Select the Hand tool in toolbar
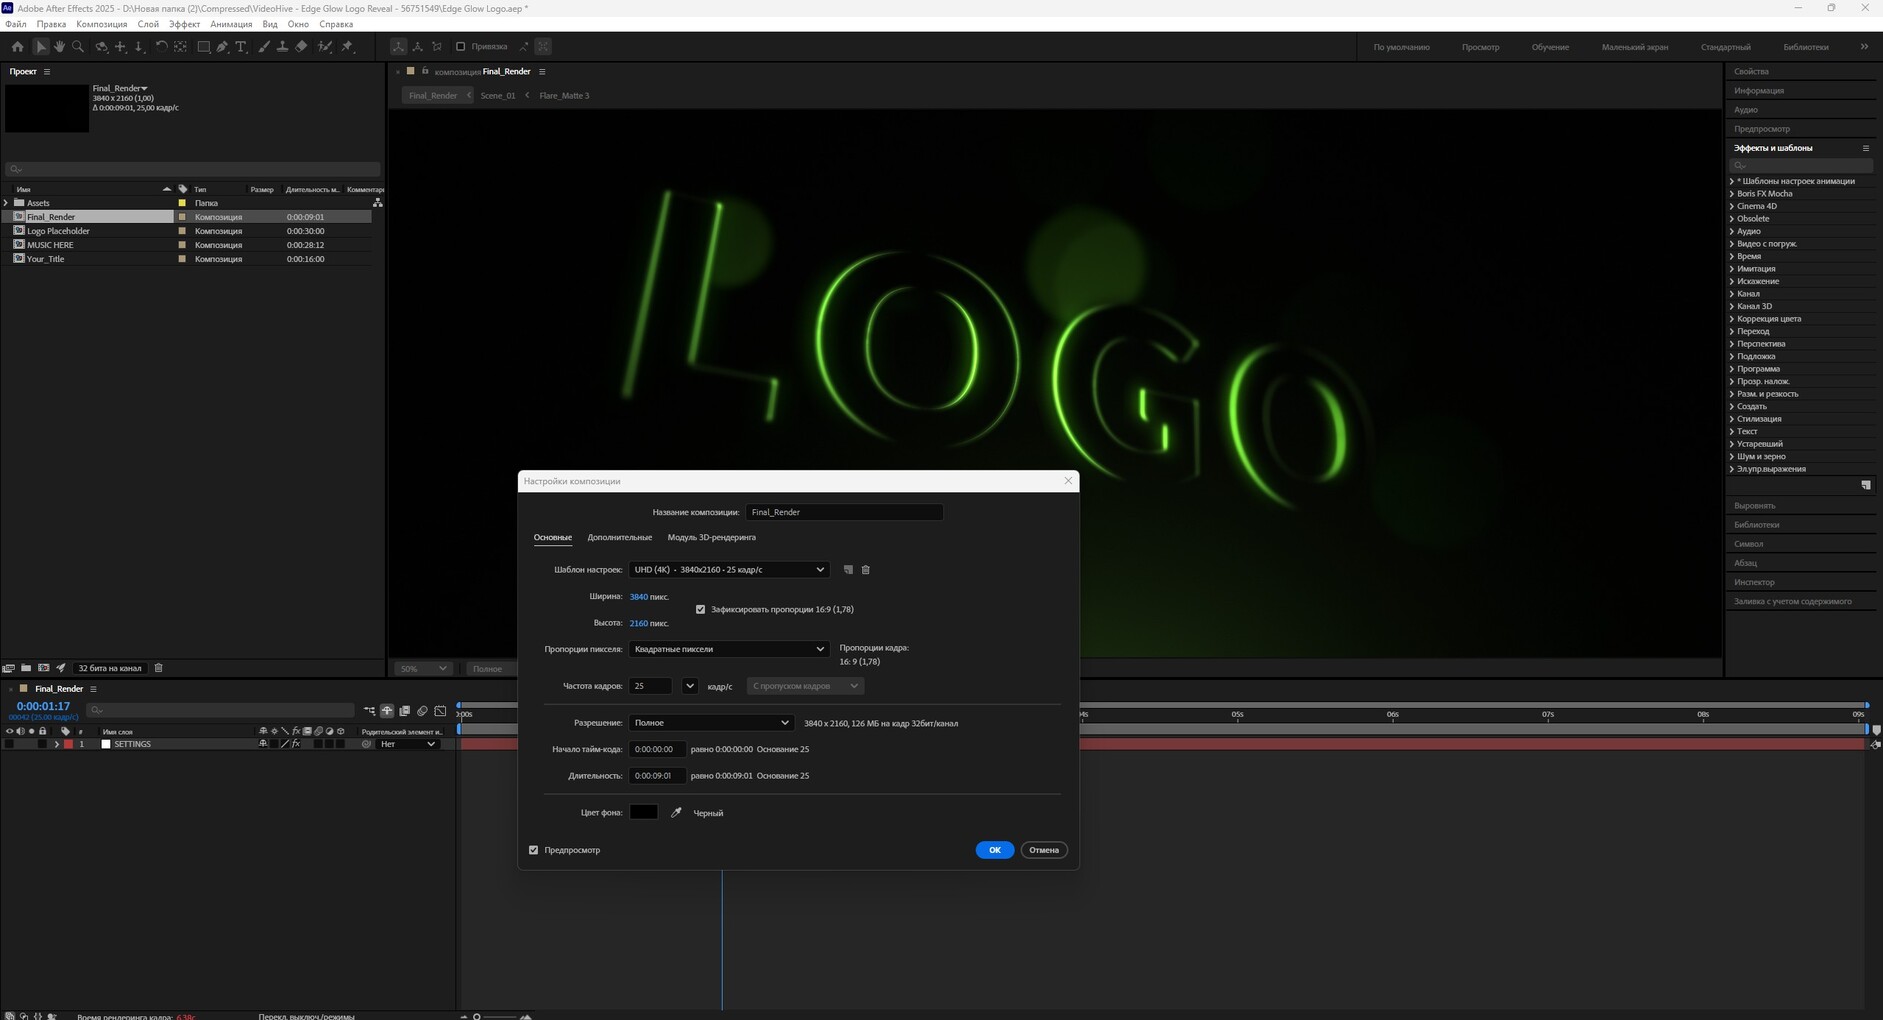Image resolution: width=1883 pixels, height=1020 pixels. coord(59,47)
